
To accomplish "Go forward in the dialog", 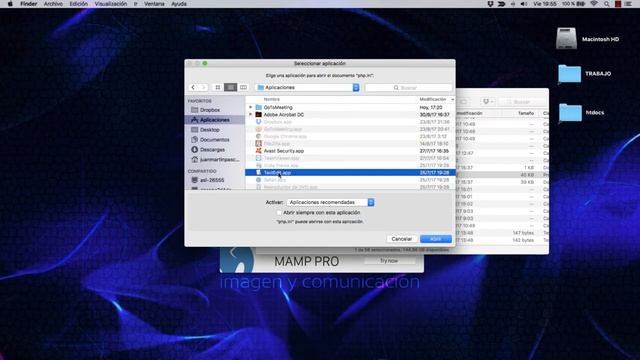I will (x=203, y=87).
